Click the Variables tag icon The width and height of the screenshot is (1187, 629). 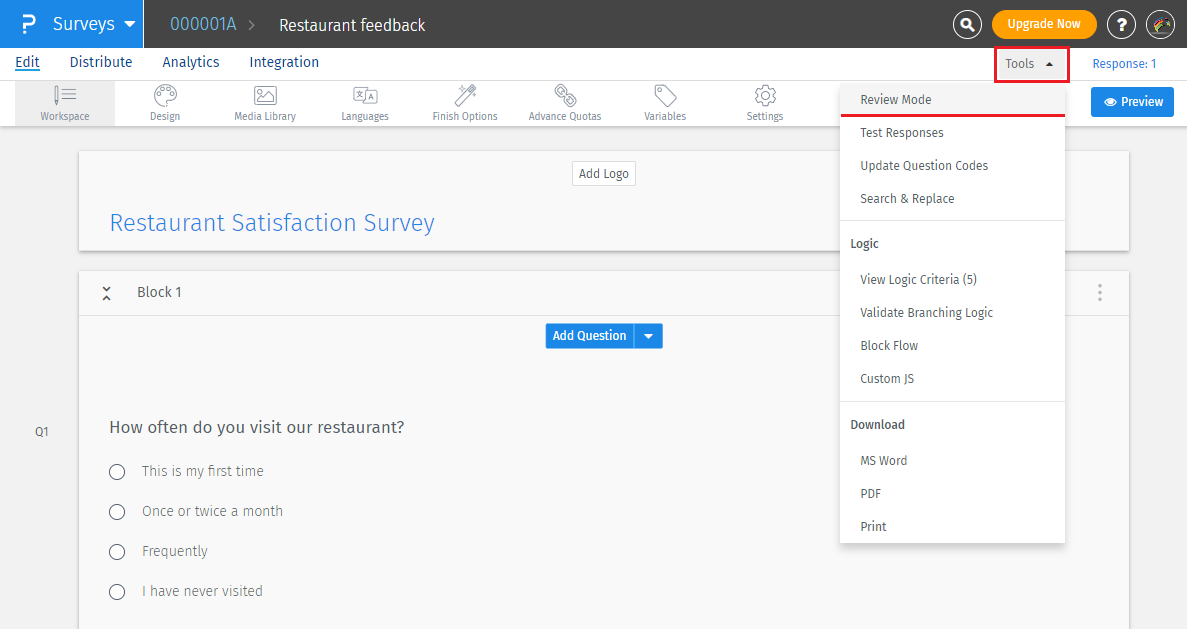(x=665, y=96)
